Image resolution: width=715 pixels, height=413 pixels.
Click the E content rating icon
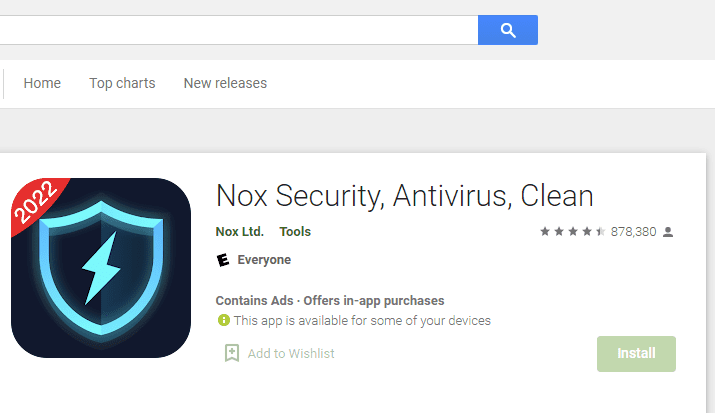[x=223, y=260]
